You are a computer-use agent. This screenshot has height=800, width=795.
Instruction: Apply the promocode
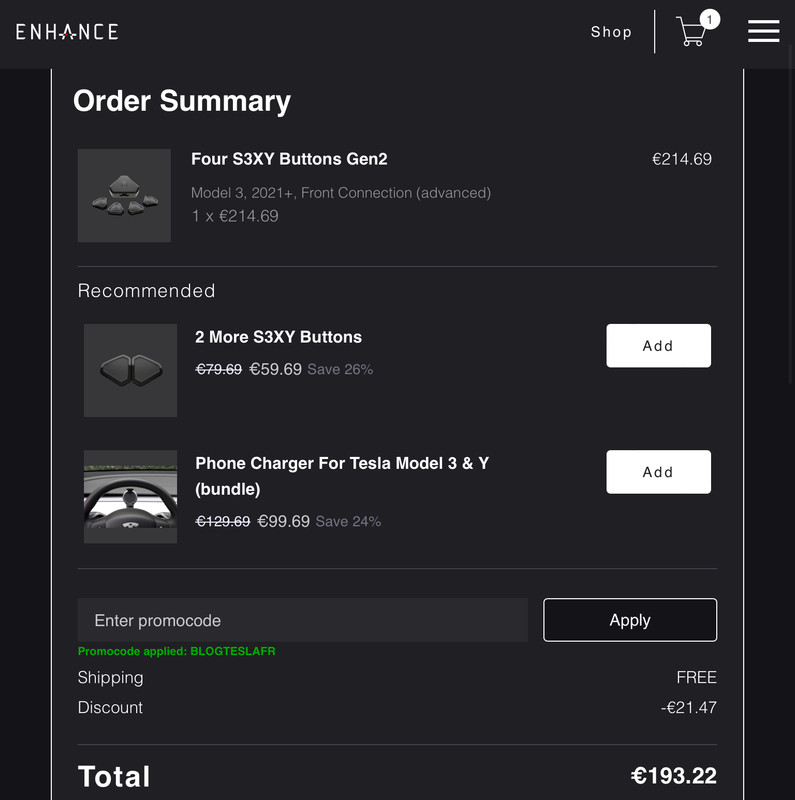630,620
